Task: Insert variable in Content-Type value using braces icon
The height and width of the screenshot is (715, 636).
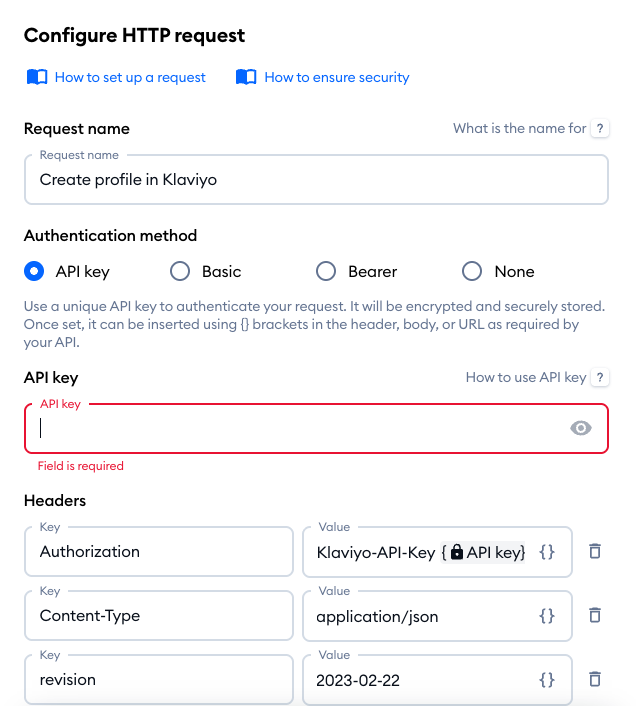Action: tap(546, 615)
